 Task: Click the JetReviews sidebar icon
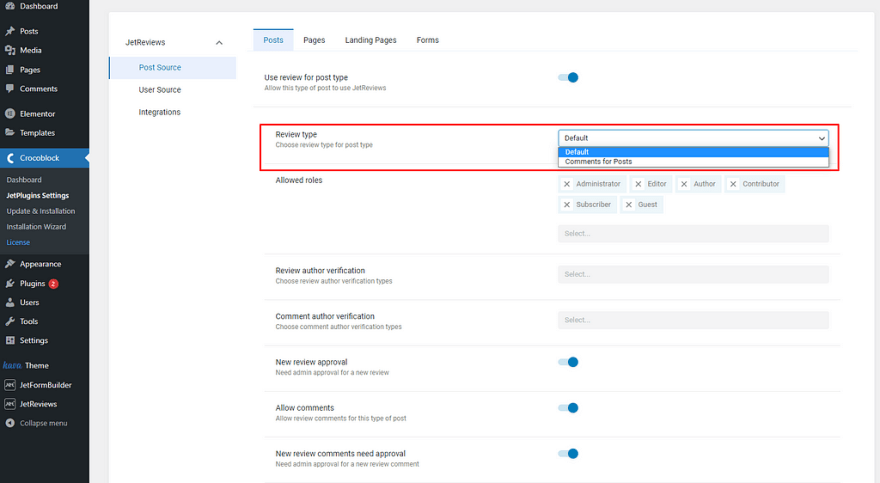coord(10,404)
